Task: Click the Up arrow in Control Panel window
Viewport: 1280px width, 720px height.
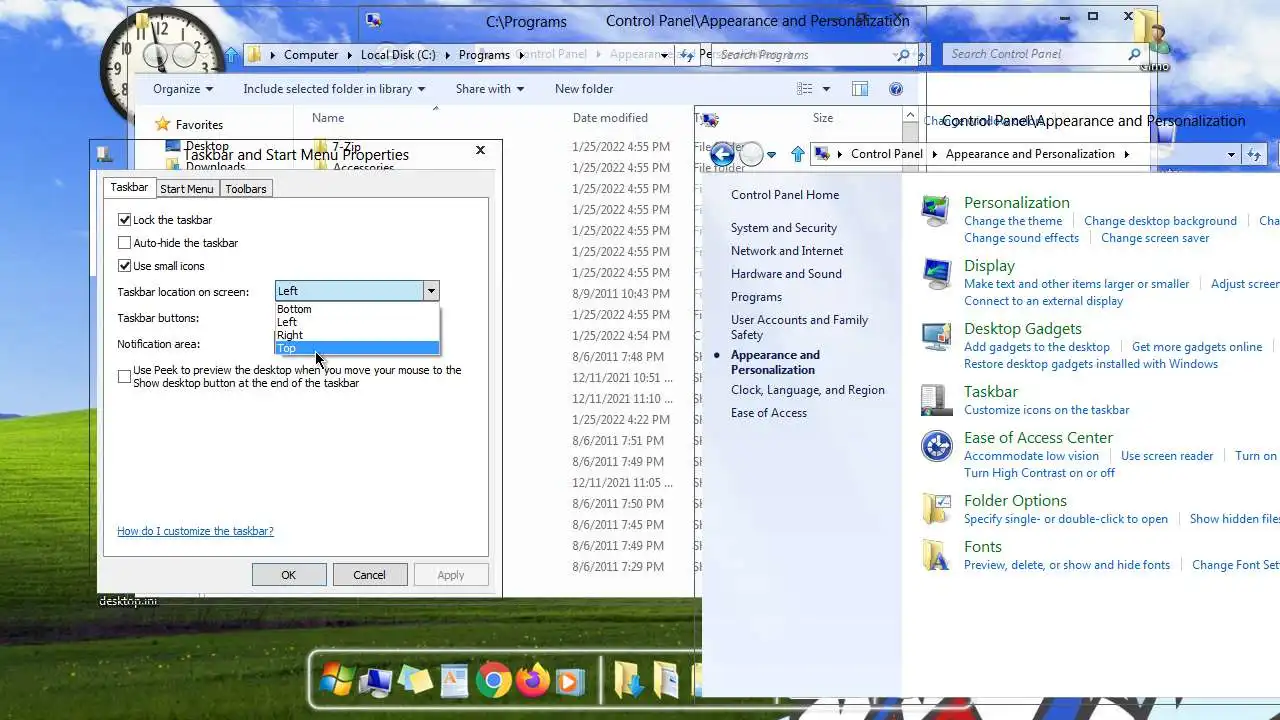Action: point(797,154)
